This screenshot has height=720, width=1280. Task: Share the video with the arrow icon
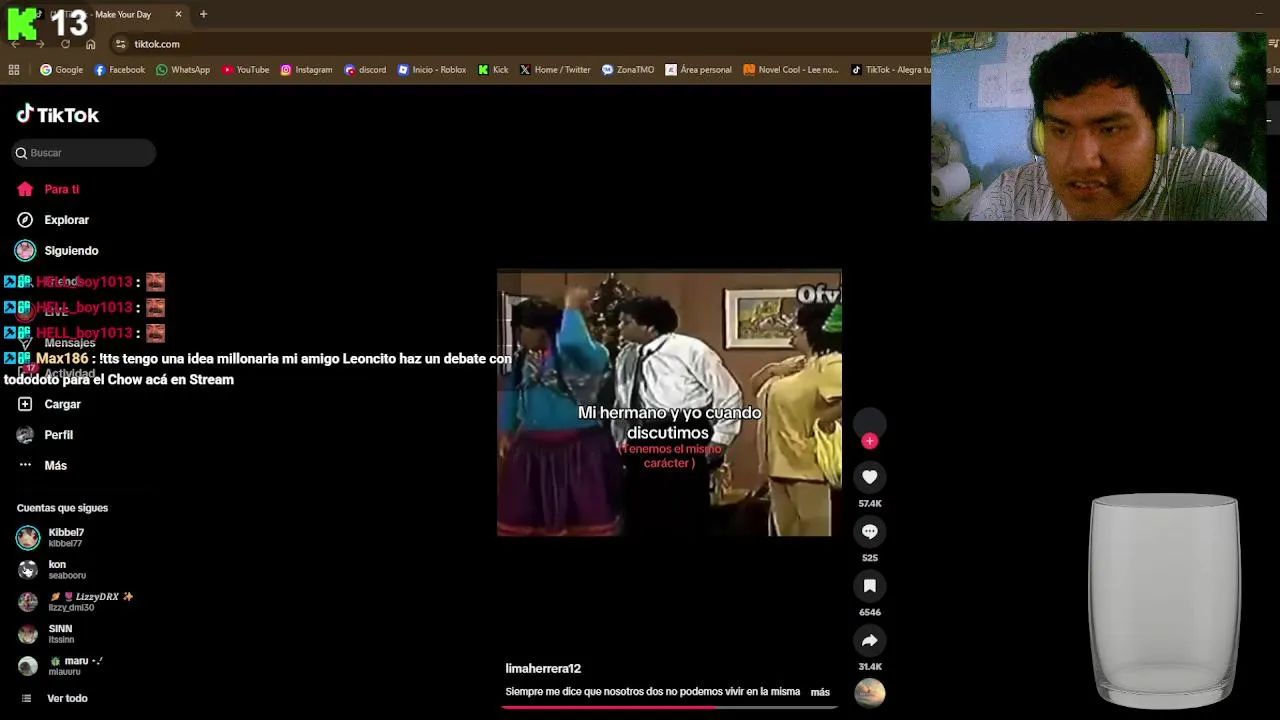870,640
